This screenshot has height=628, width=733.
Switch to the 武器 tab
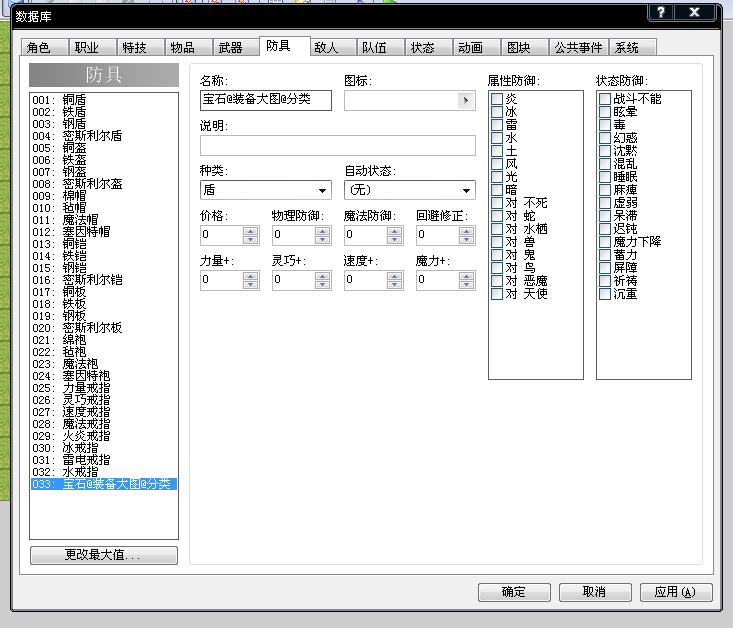tap(237, 47)
